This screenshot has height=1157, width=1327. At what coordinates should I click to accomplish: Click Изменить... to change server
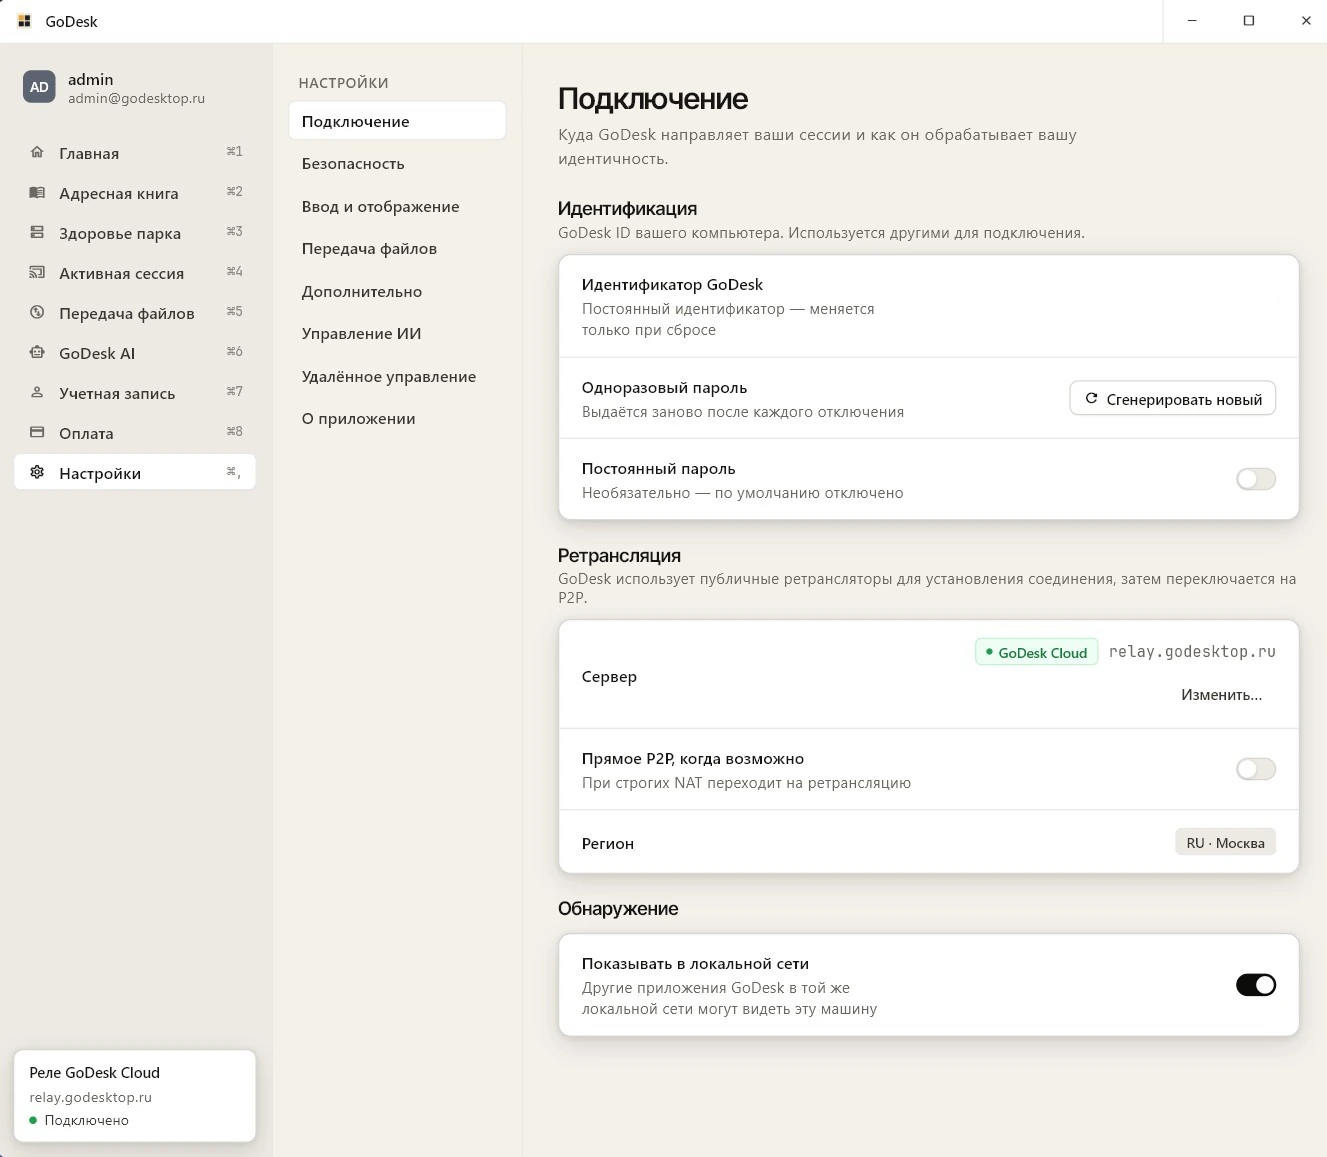pos(1221,694)
